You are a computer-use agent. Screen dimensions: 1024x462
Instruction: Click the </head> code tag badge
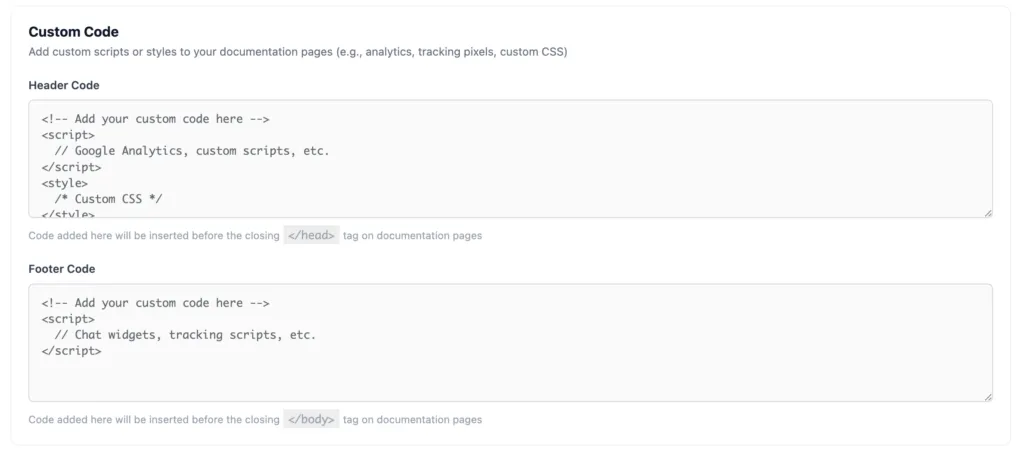[x=311, y=236]
